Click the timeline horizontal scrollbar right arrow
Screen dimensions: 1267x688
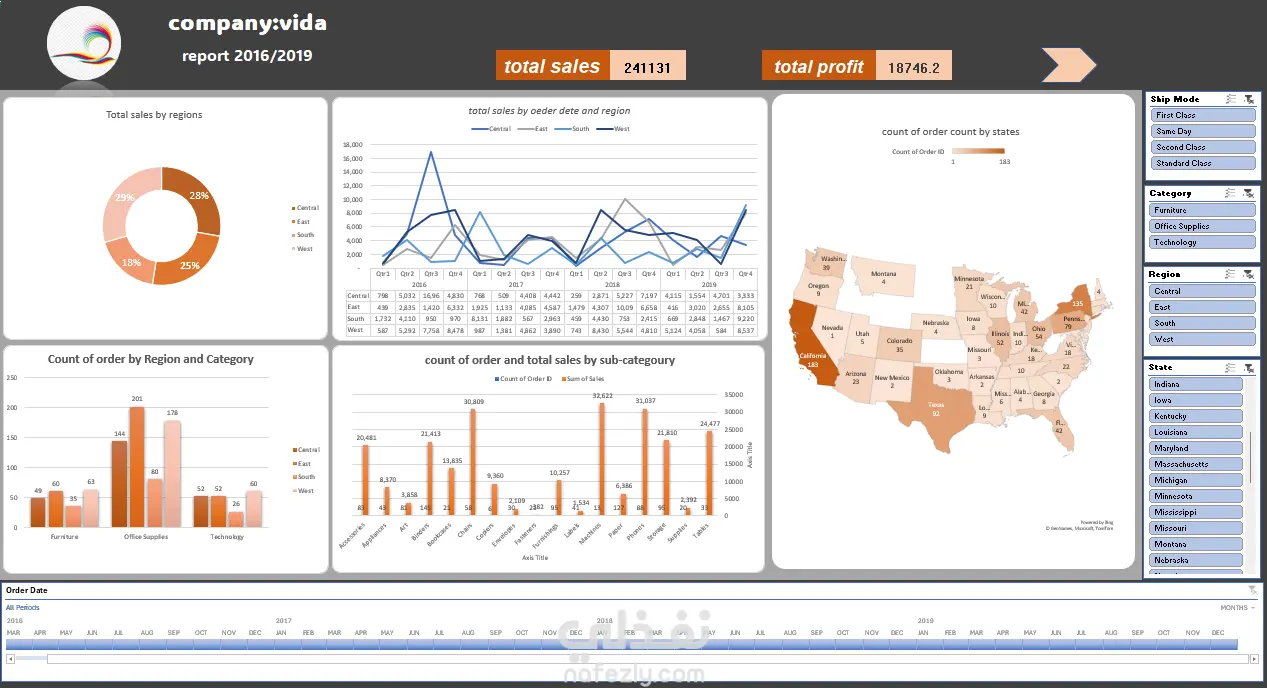(x=1254, y=659)
